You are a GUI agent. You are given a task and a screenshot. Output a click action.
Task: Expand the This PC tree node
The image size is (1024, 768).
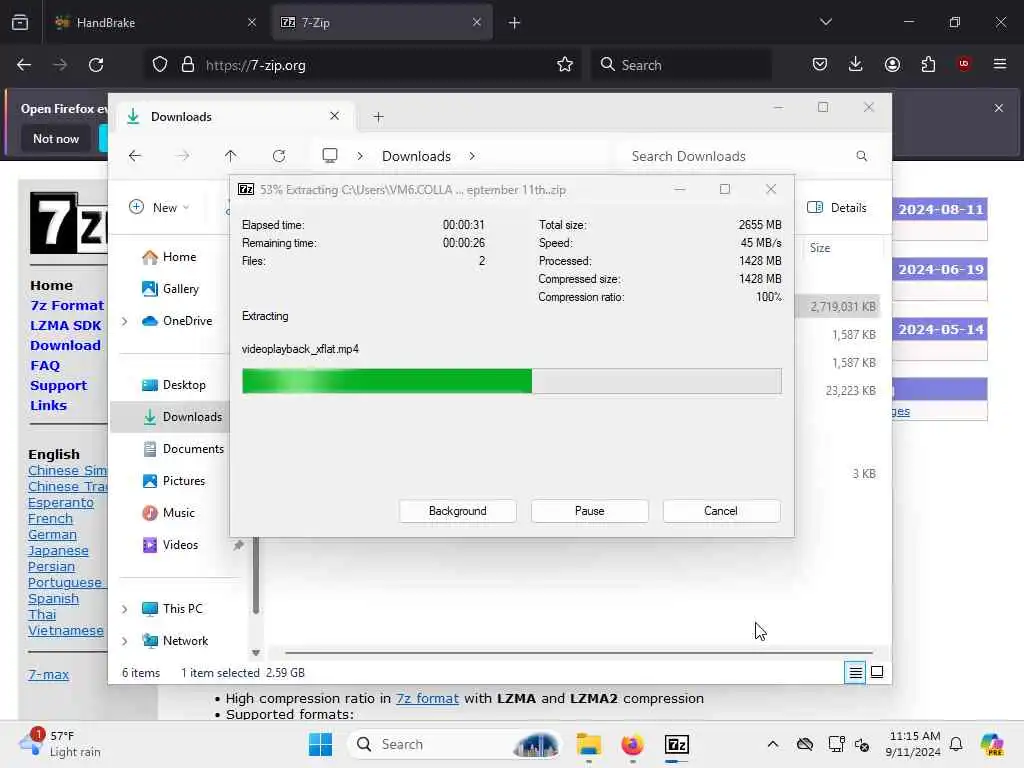pos(125,609)
